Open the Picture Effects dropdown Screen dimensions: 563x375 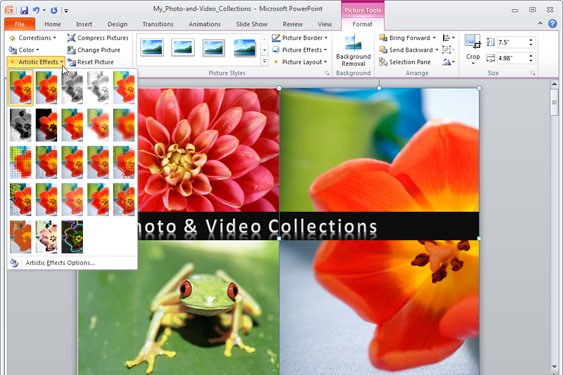[x=300, y=50]
